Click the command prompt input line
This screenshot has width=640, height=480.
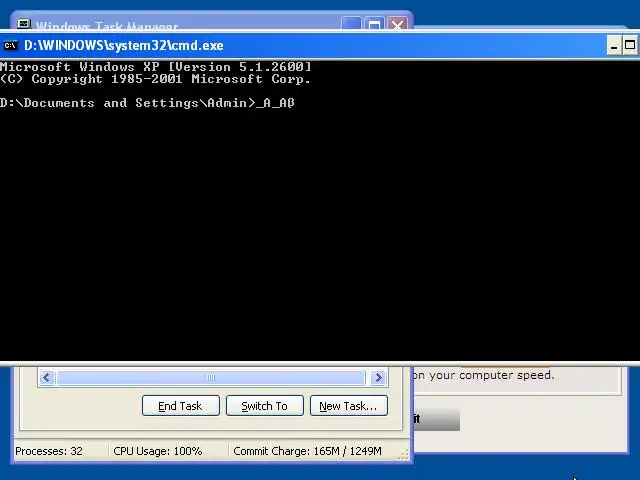tap(147, 103)
